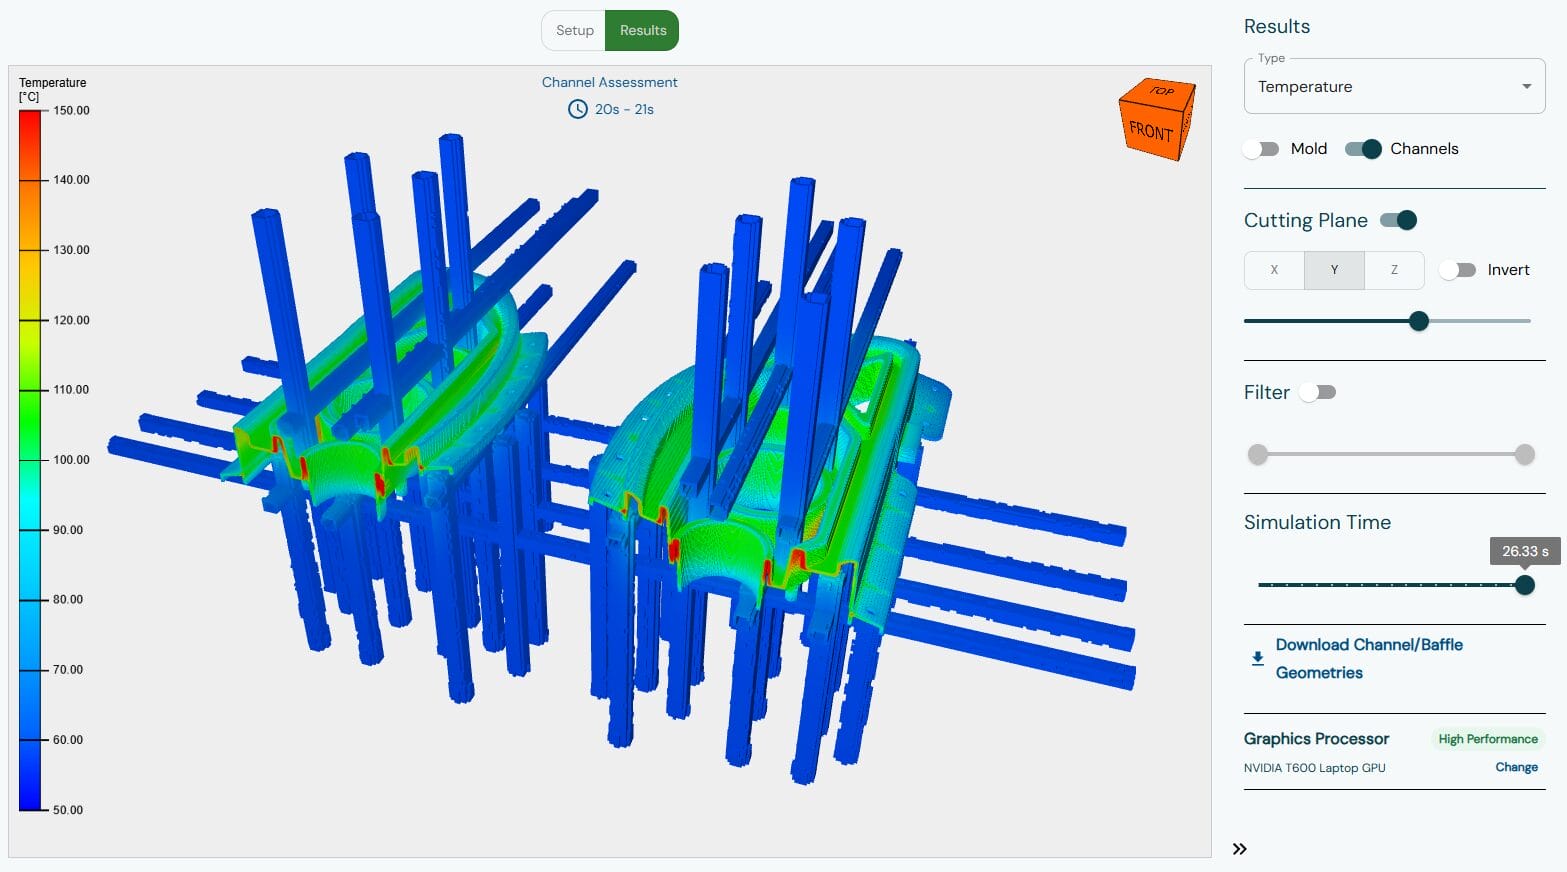
Task: Toggle the Channels visibility switch
Action: (x=1363, y=149)
